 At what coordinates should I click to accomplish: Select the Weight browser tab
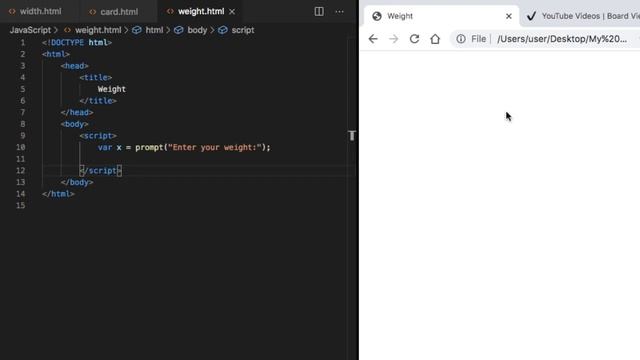pos(440,16)
